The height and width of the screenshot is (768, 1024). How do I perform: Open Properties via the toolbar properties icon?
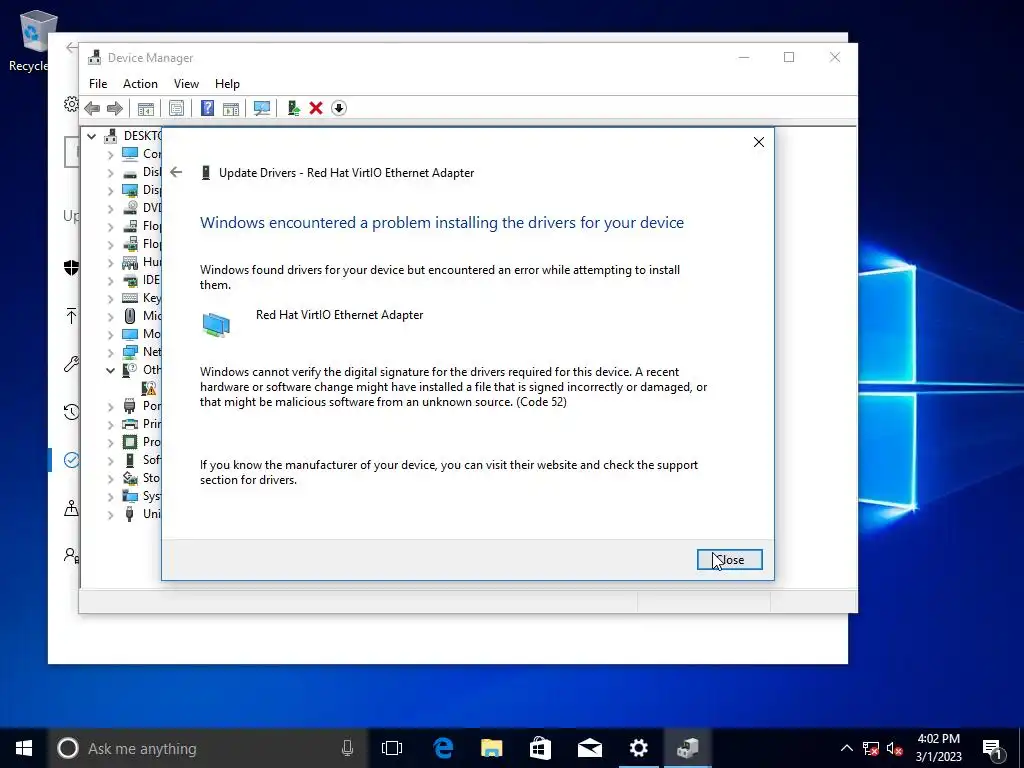[x=176, y=108]
